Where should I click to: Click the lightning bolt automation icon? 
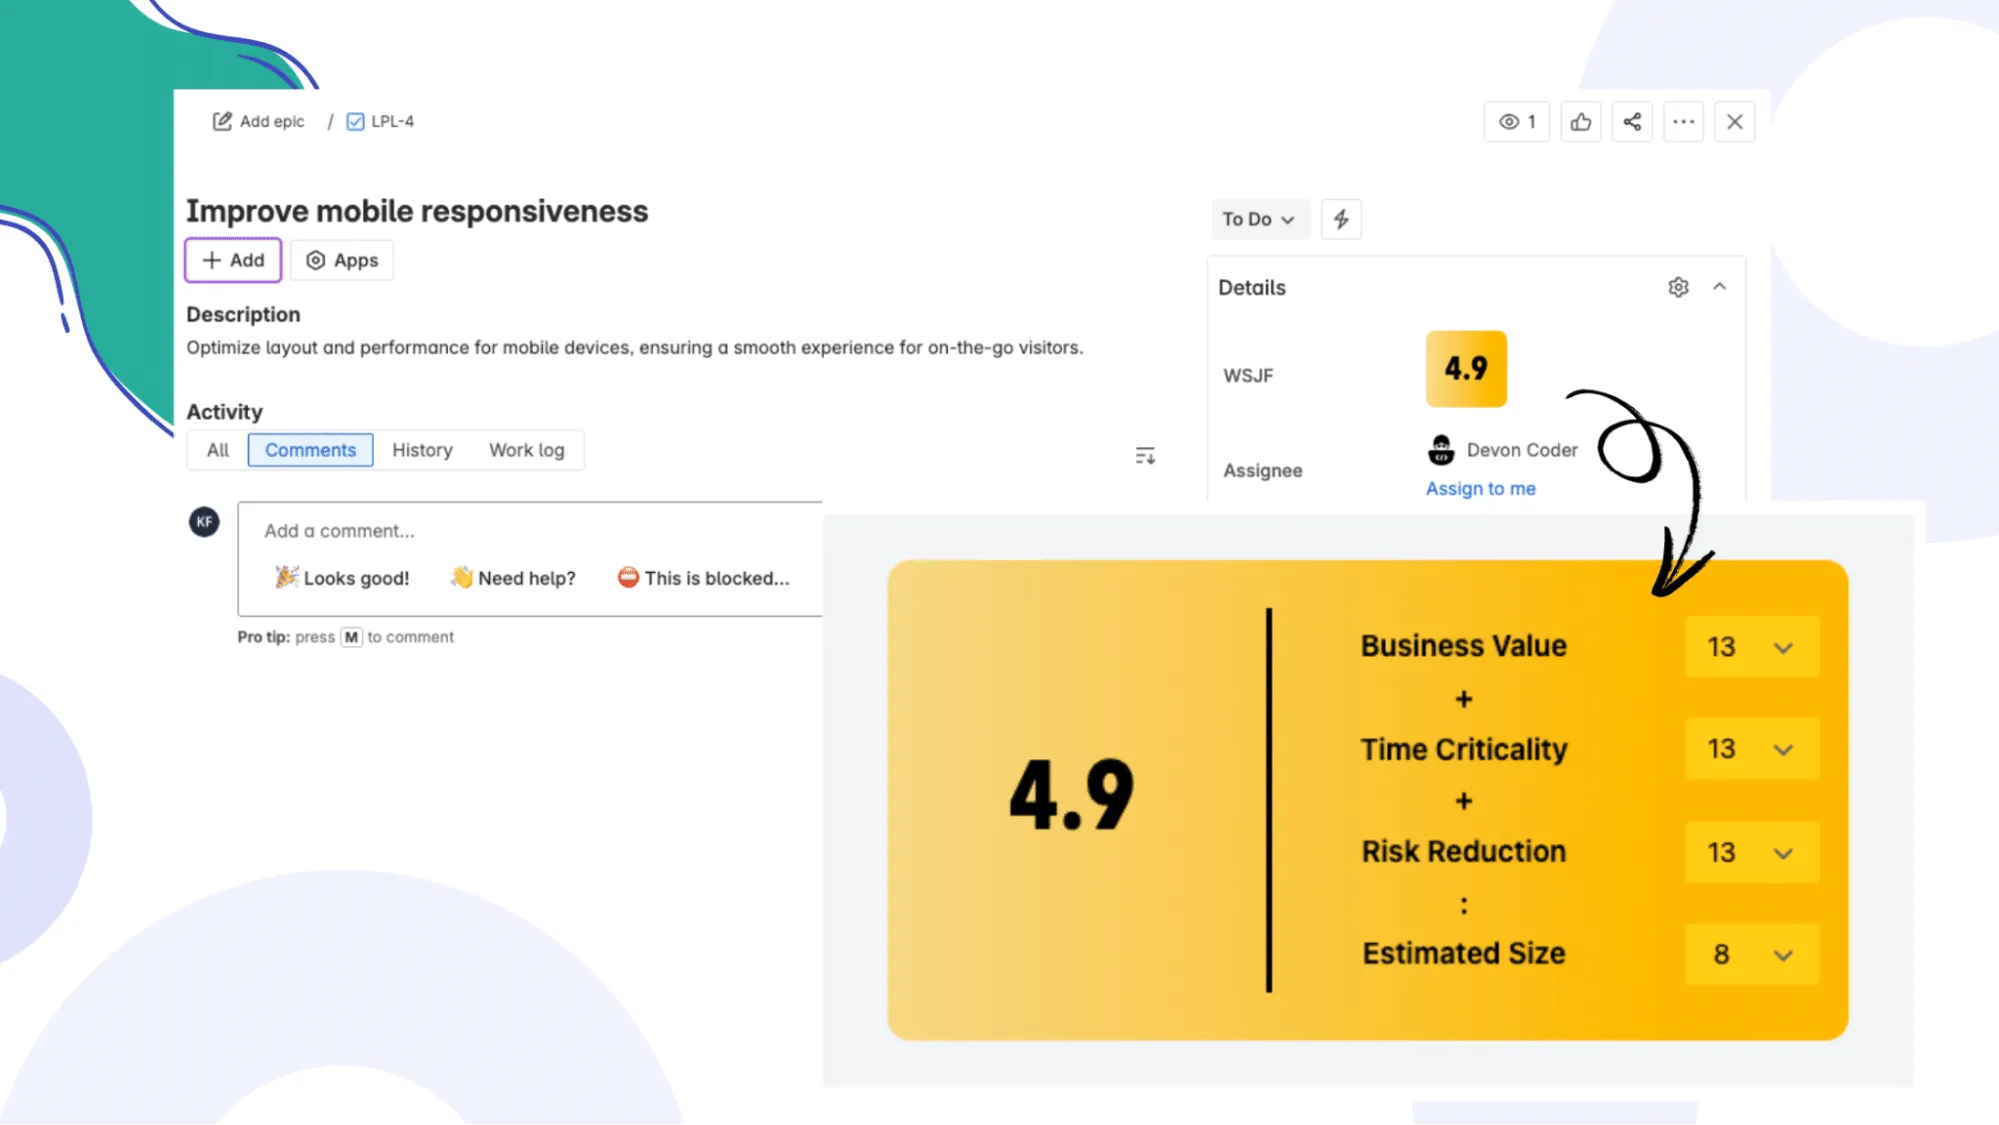(1341, 219)
